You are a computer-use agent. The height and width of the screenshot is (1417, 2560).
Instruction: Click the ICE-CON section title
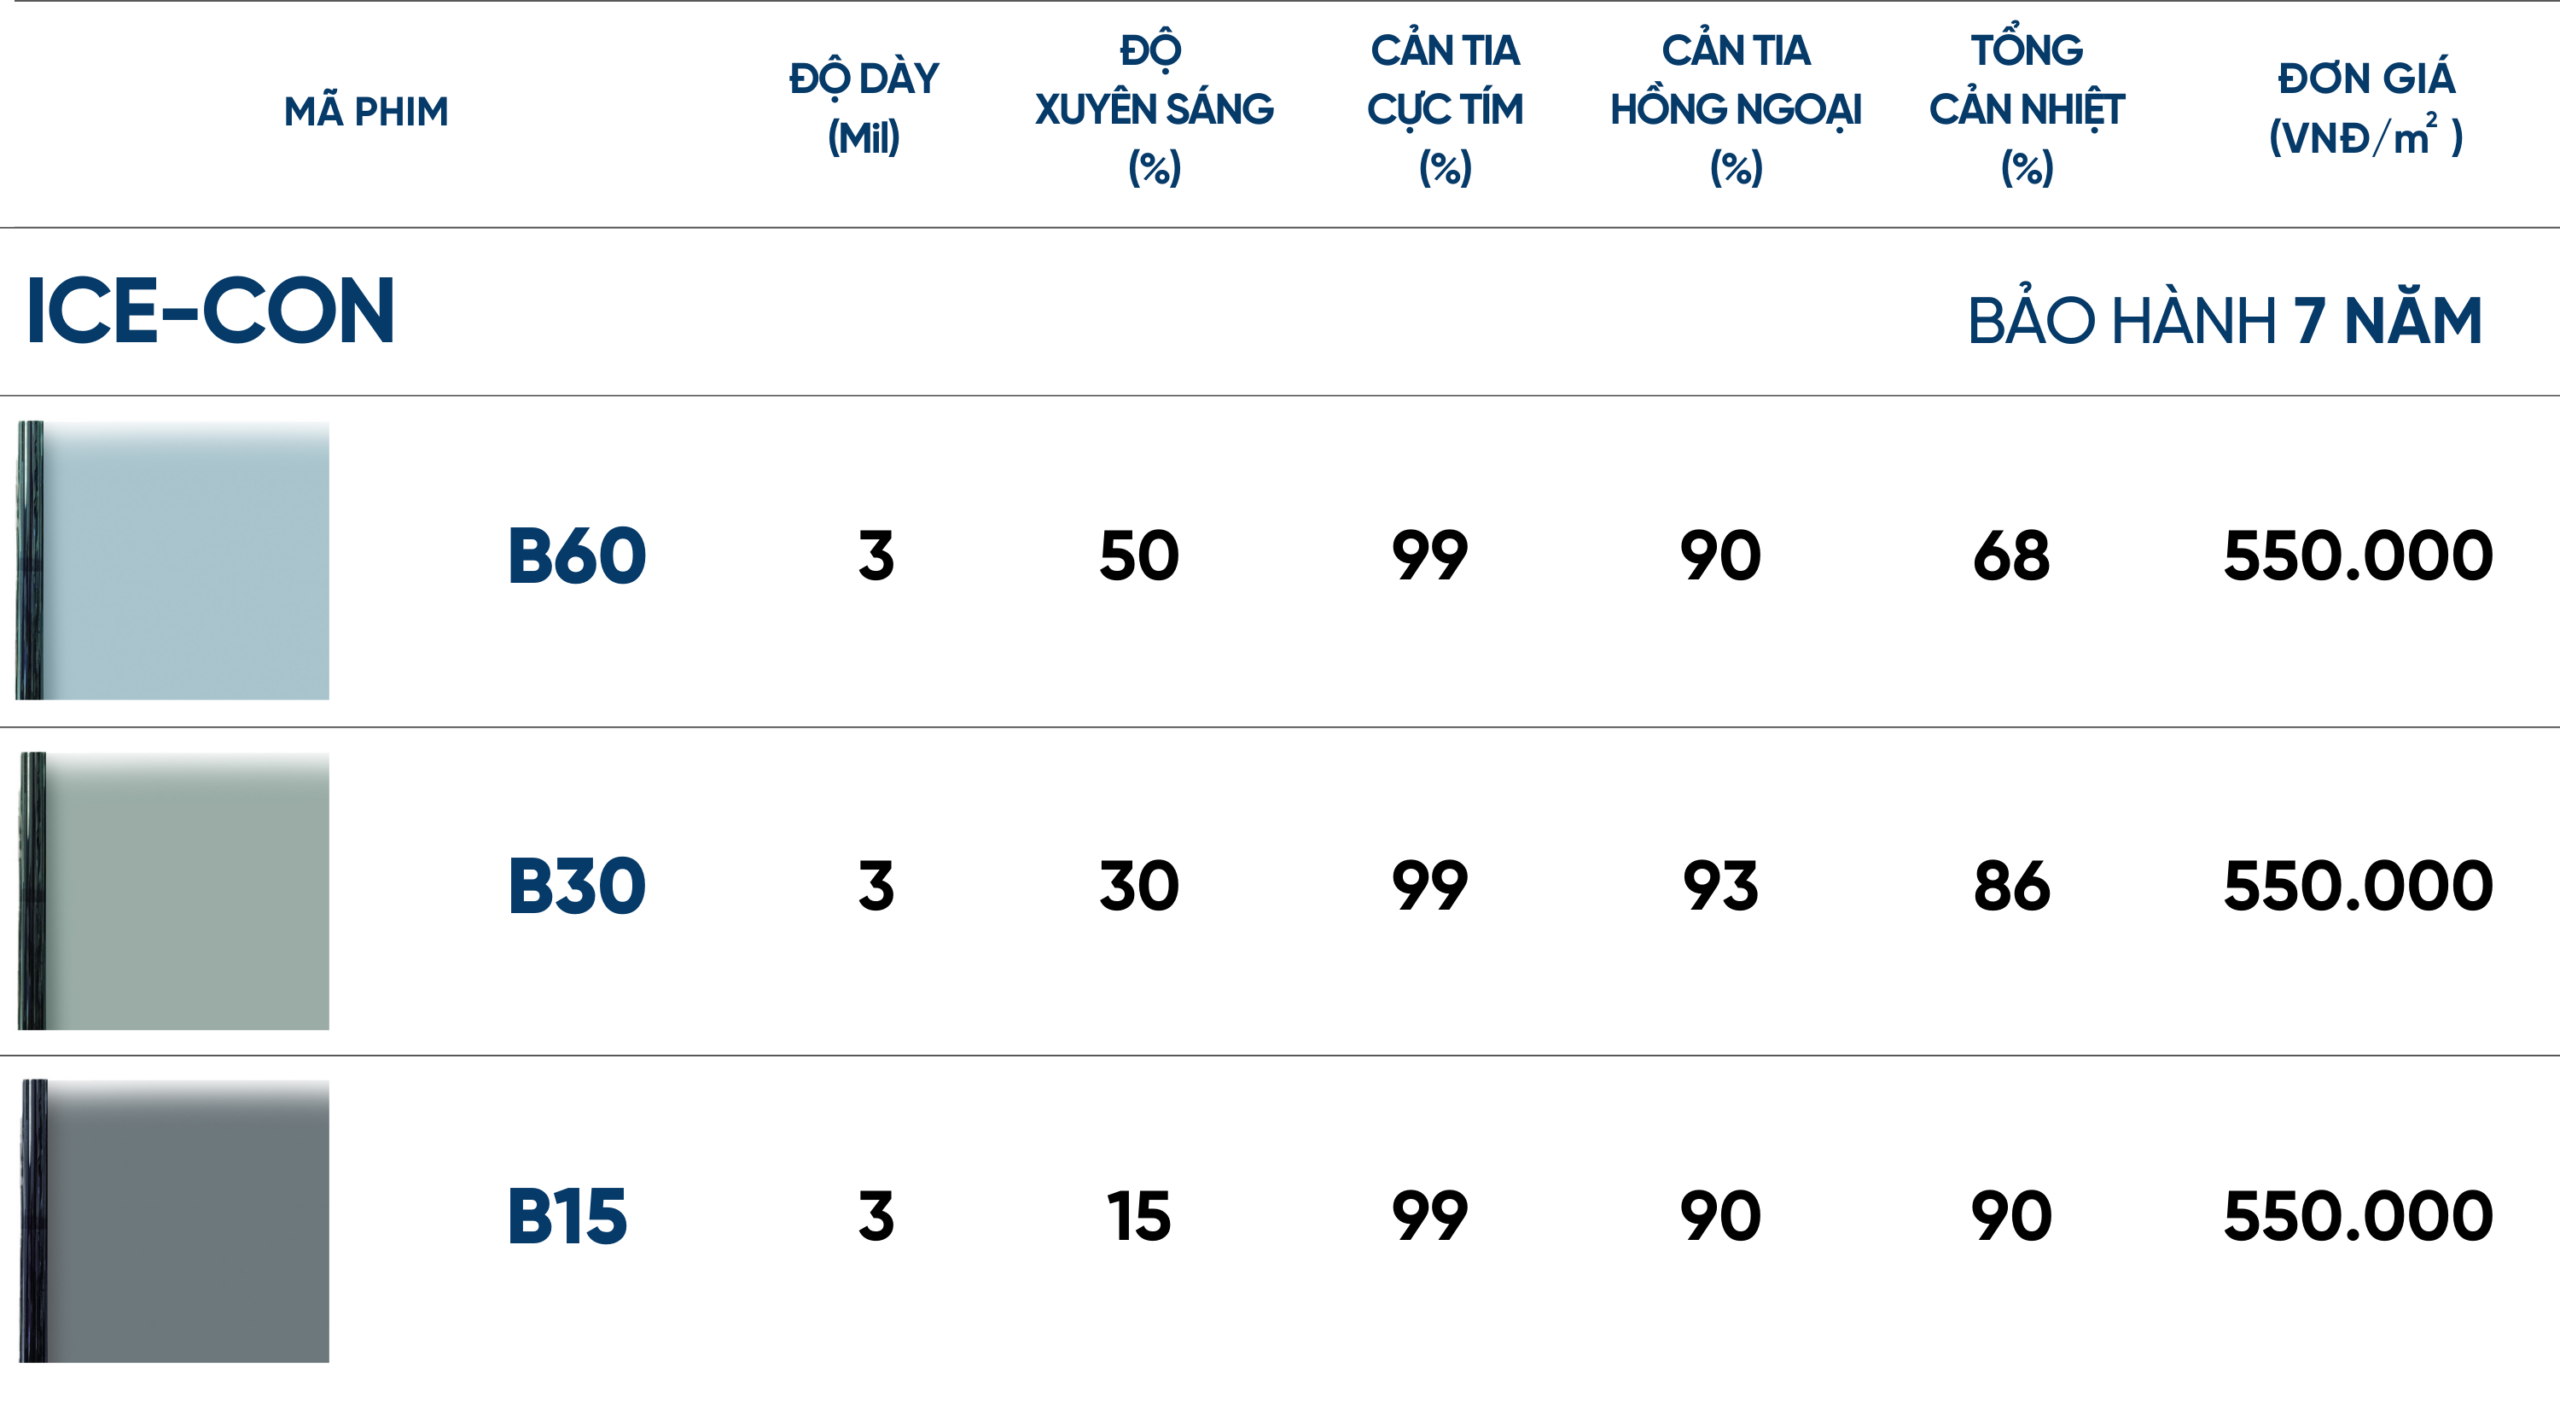pyautogui.click(x=211, y=311)
